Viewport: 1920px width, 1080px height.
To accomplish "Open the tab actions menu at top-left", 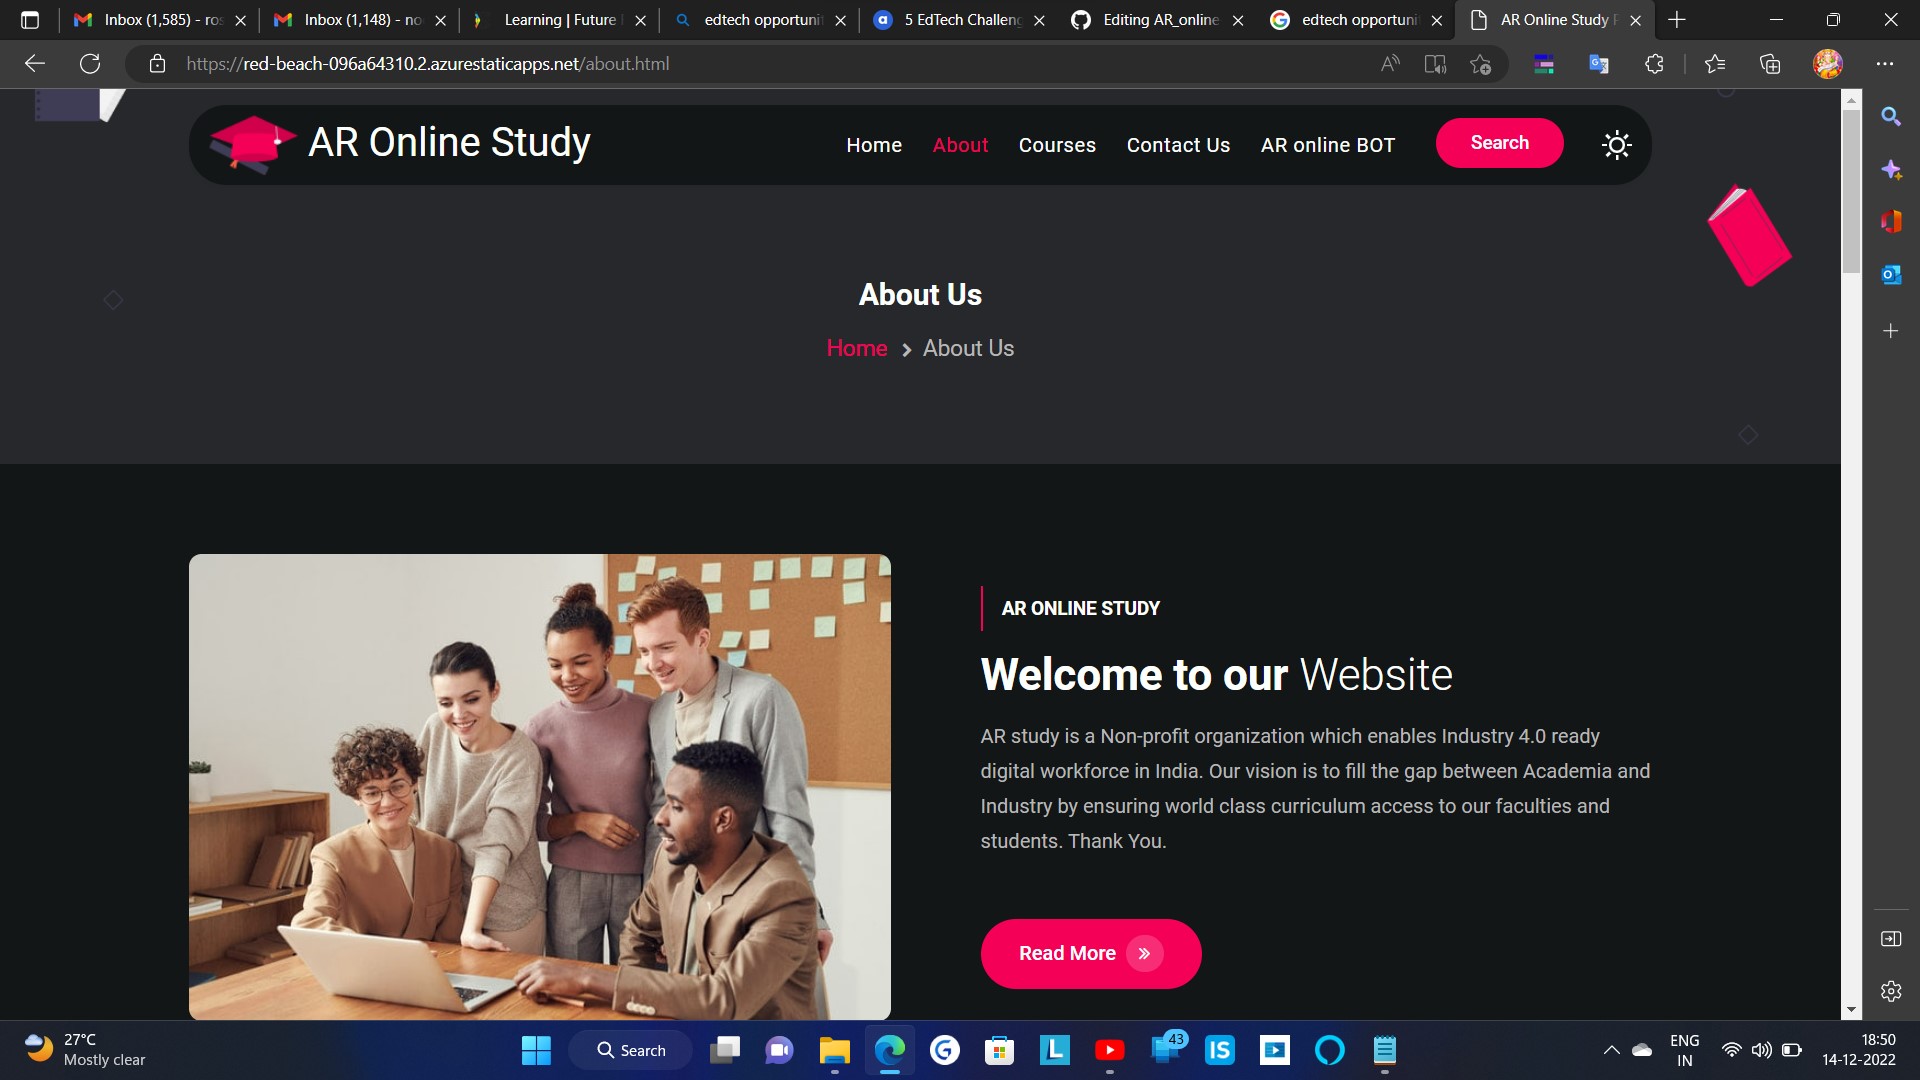I will (30, 20).
